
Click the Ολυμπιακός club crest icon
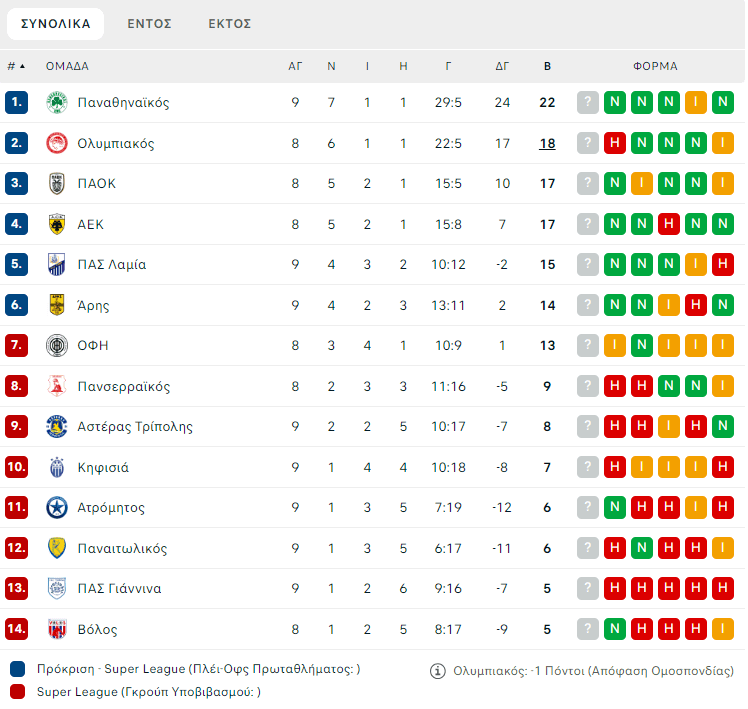[57, 143]
